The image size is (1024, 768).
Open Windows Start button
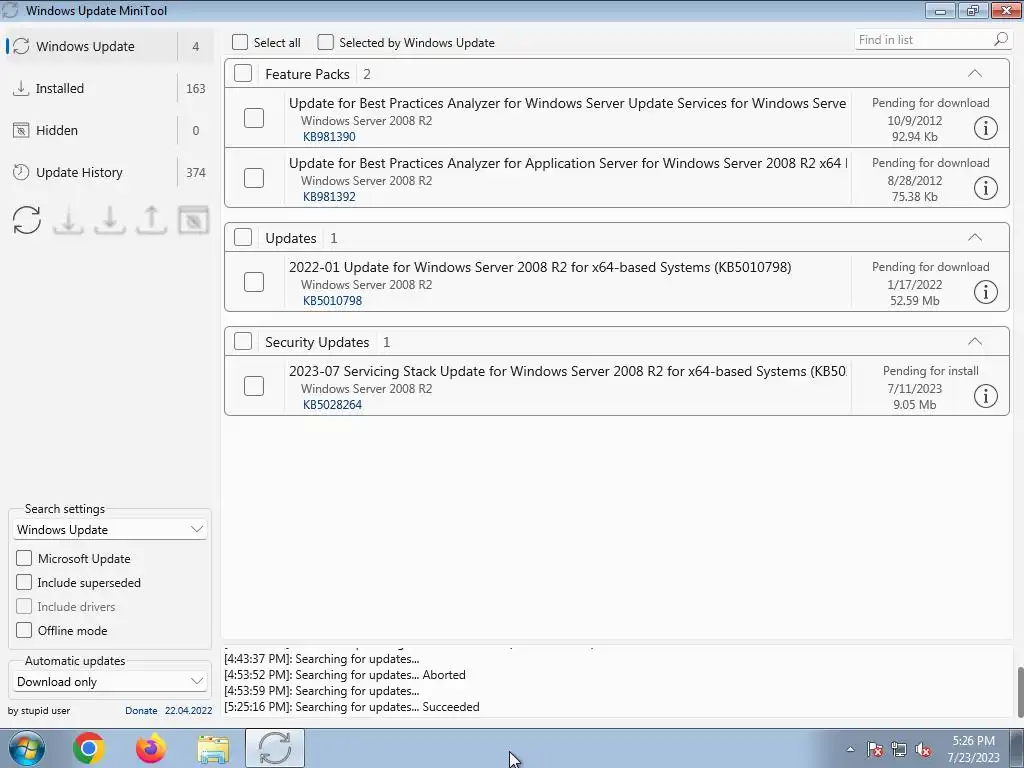[26, 748]
